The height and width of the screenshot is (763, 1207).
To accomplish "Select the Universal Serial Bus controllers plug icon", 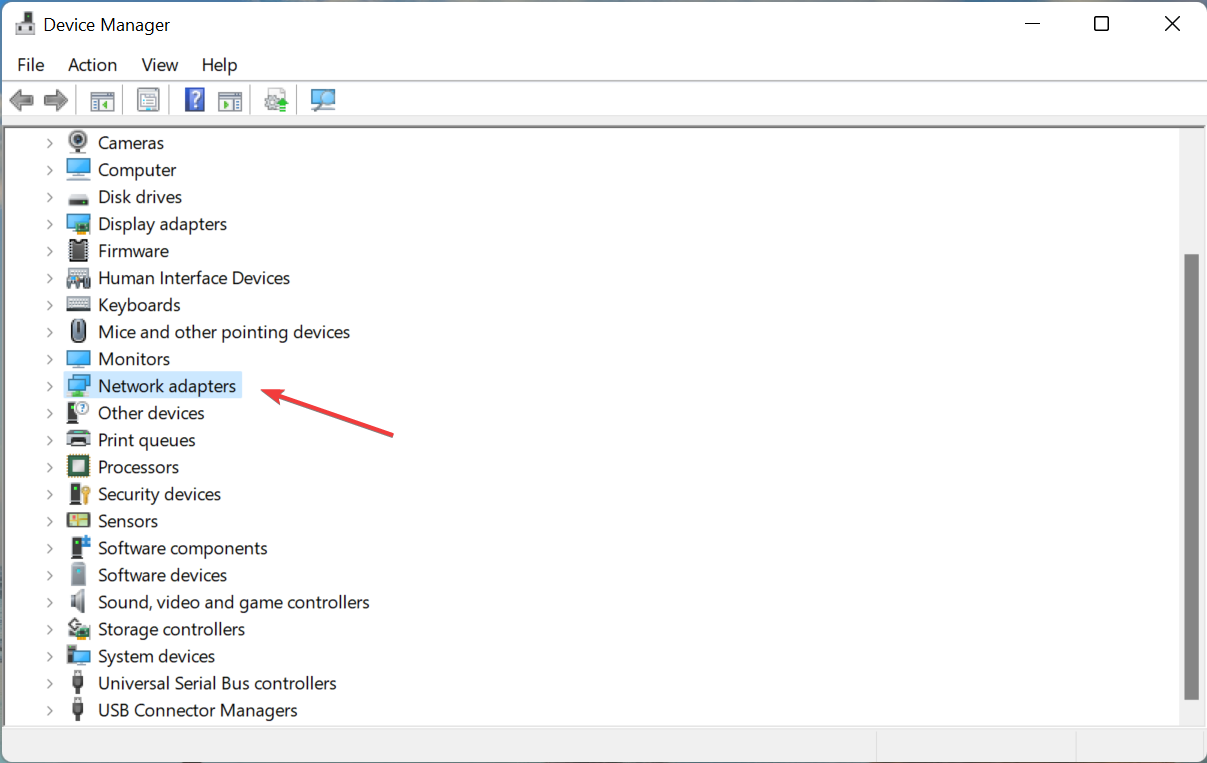I will (x=78, y=682).
